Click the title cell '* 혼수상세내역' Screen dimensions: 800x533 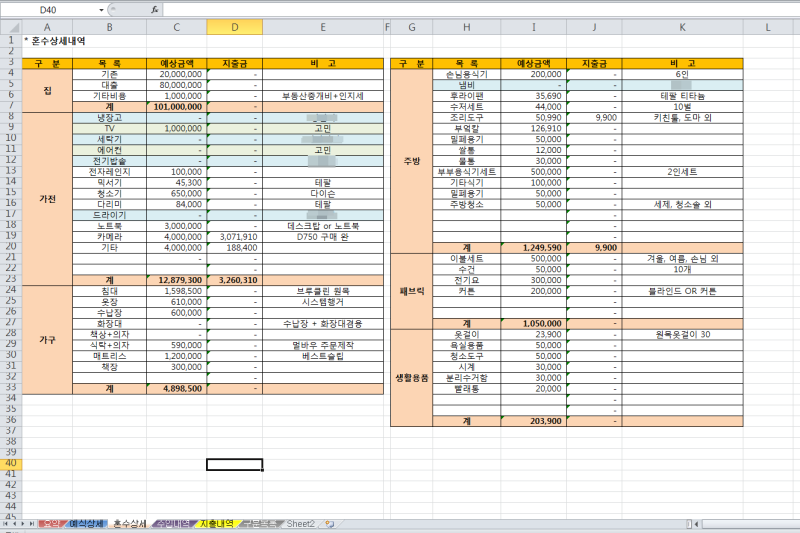[x=55, y=41]
